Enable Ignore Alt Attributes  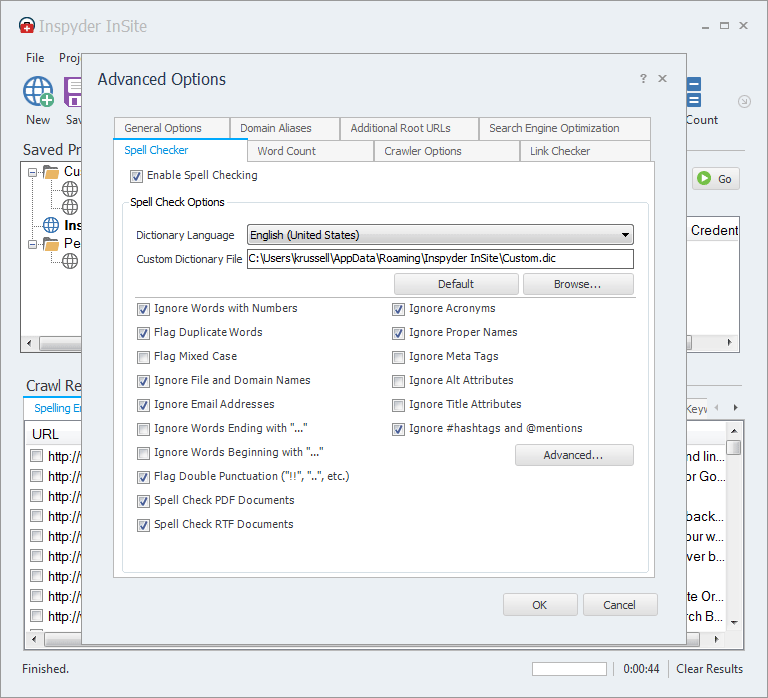tap(398, 381)
